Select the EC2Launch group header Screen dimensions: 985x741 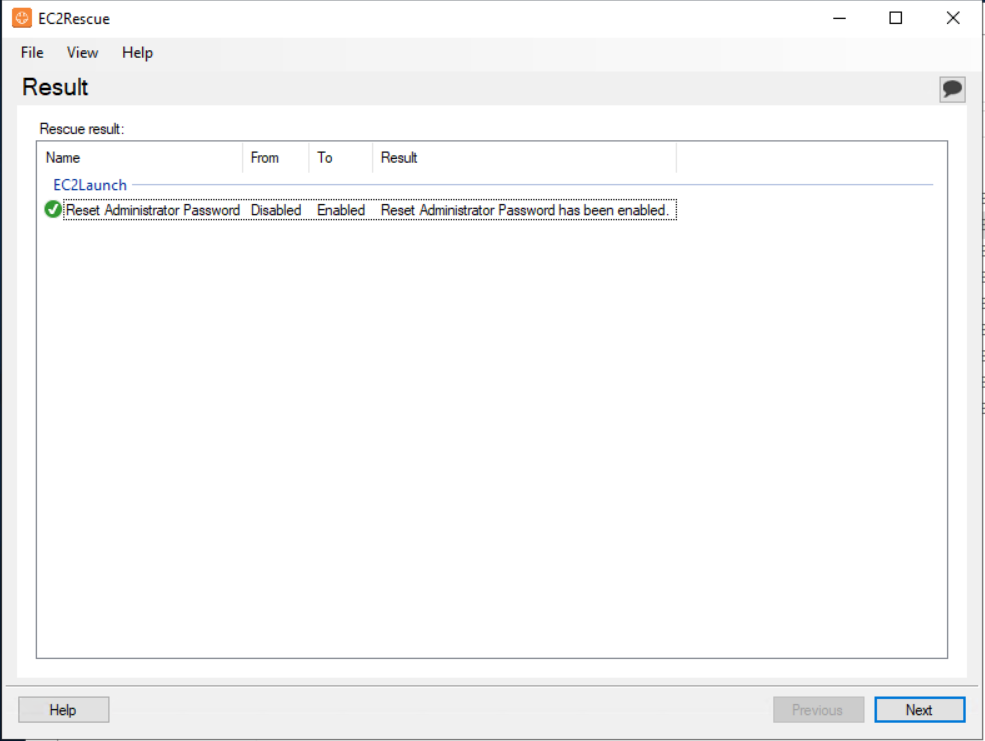point(90,185)
